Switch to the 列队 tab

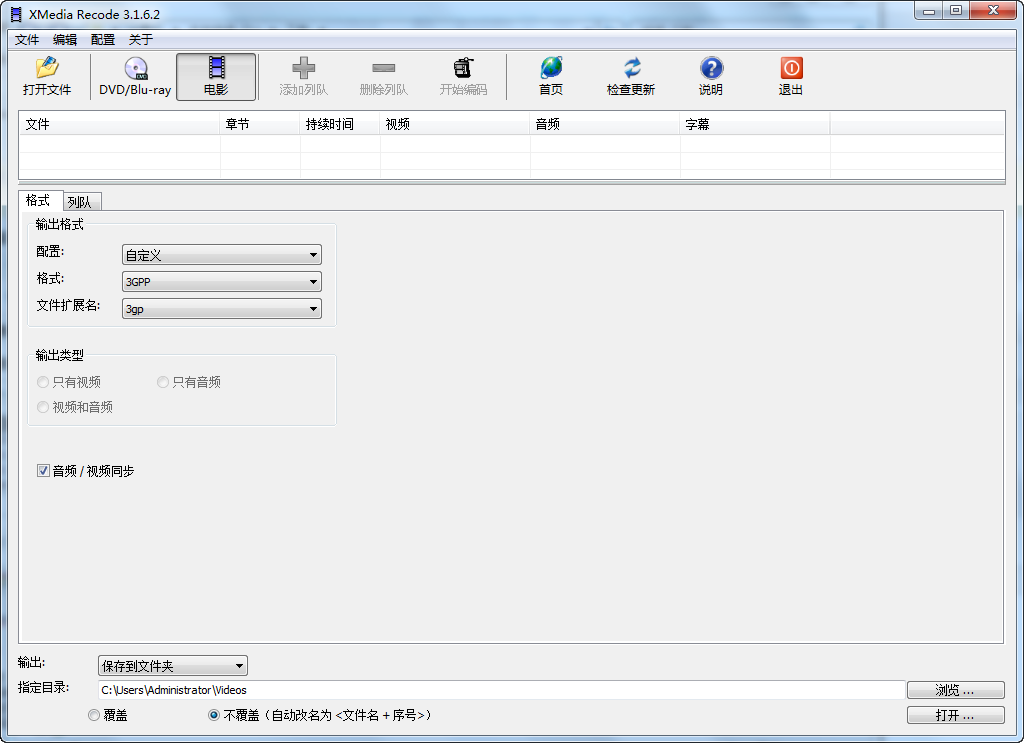(80, 202)
